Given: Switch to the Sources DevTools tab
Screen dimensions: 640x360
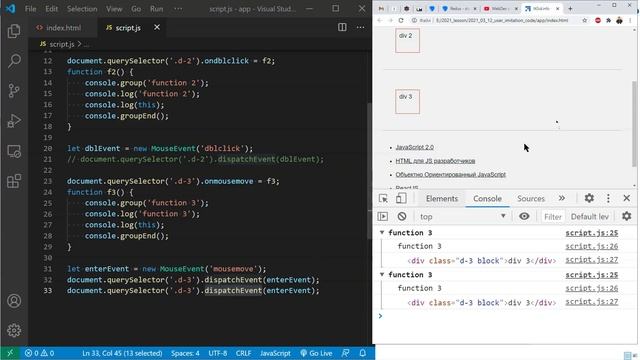Looking at the screenshot, I should pyautogui.click(x=531, y=198).
